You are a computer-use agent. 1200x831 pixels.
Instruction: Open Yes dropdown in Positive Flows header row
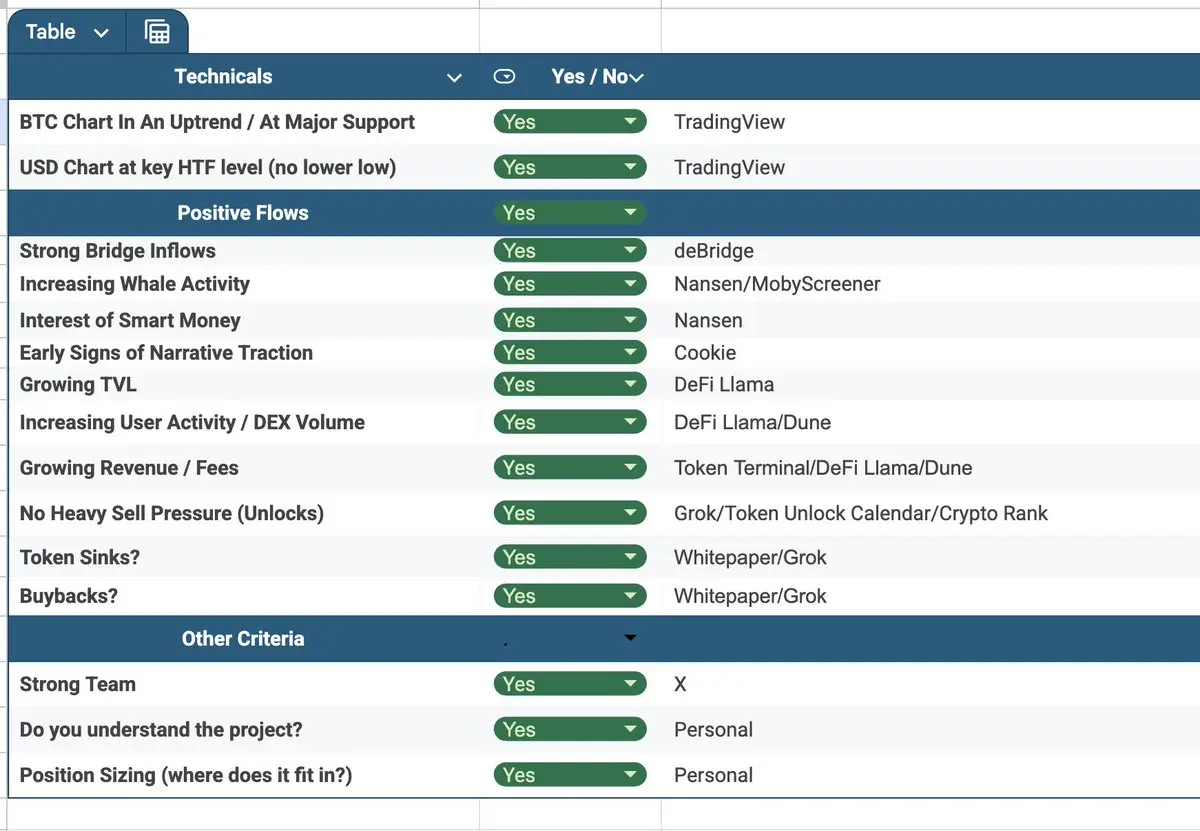tap(570, 213)
